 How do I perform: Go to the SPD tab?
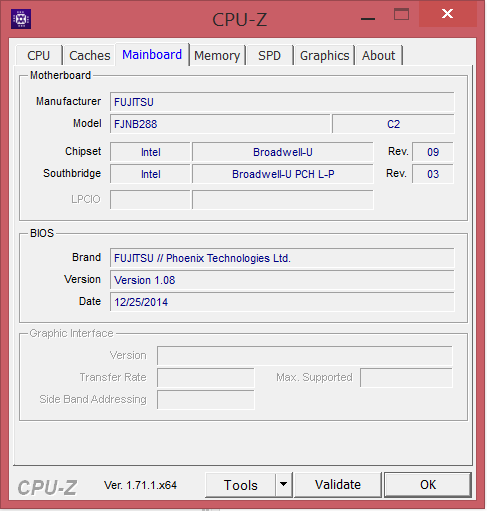pyautogui.click(x=269, y=55)
